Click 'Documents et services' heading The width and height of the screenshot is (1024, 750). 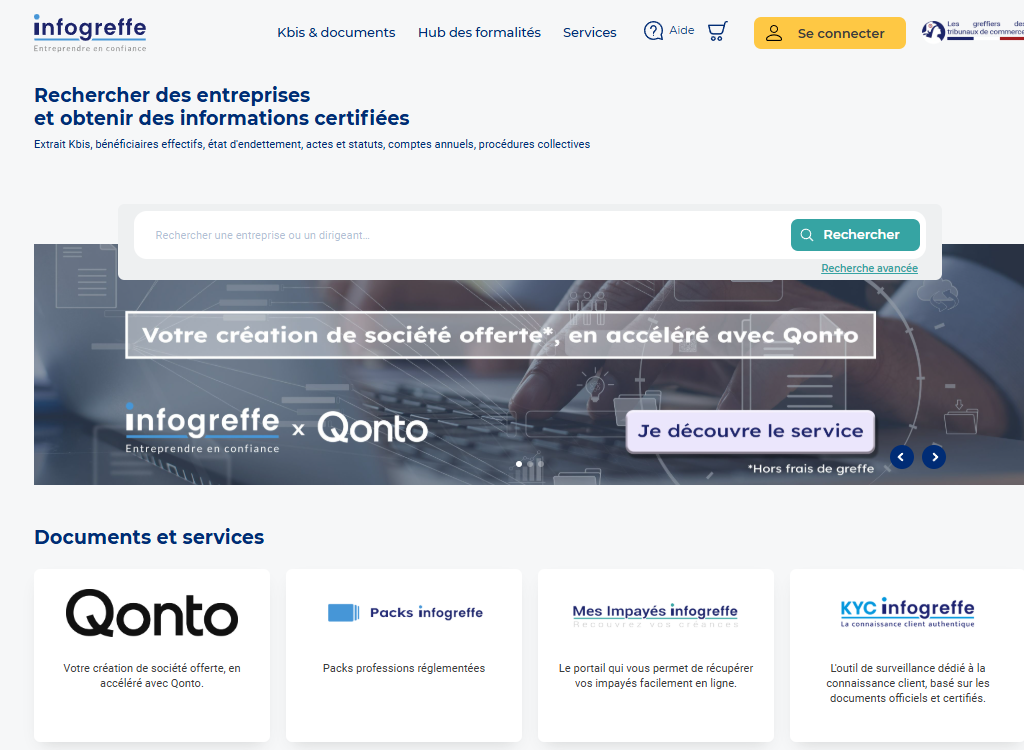click(x=149, y=537)
